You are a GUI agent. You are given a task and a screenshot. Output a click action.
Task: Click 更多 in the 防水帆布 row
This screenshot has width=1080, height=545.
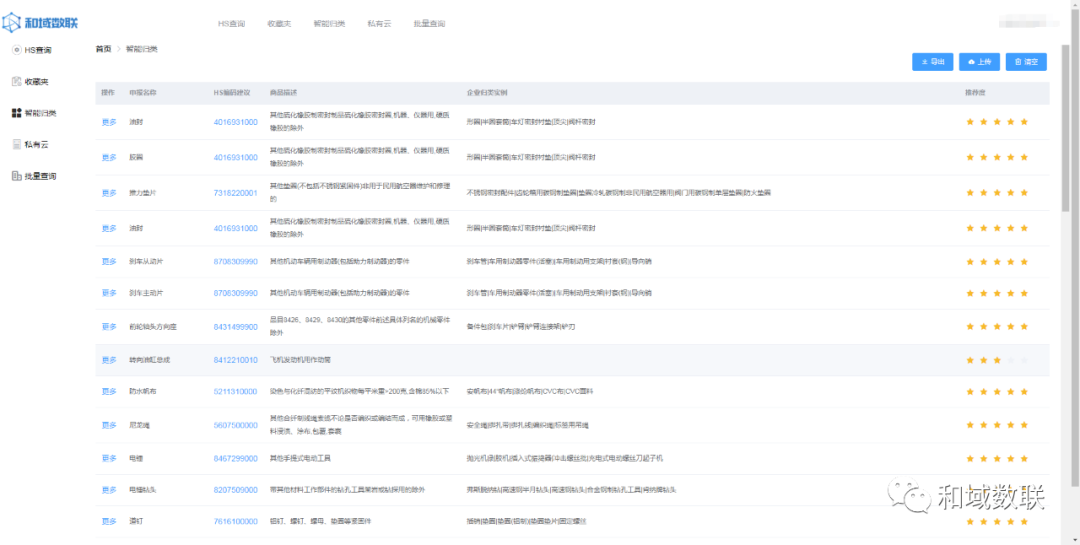click(110, 391)
